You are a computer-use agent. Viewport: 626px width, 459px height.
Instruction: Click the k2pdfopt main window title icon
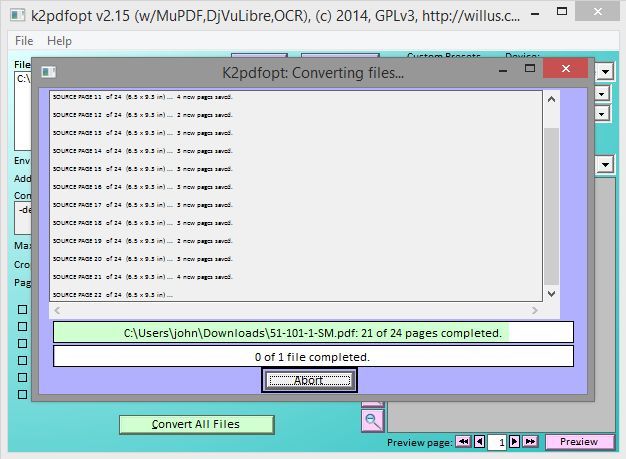point(18,16)
